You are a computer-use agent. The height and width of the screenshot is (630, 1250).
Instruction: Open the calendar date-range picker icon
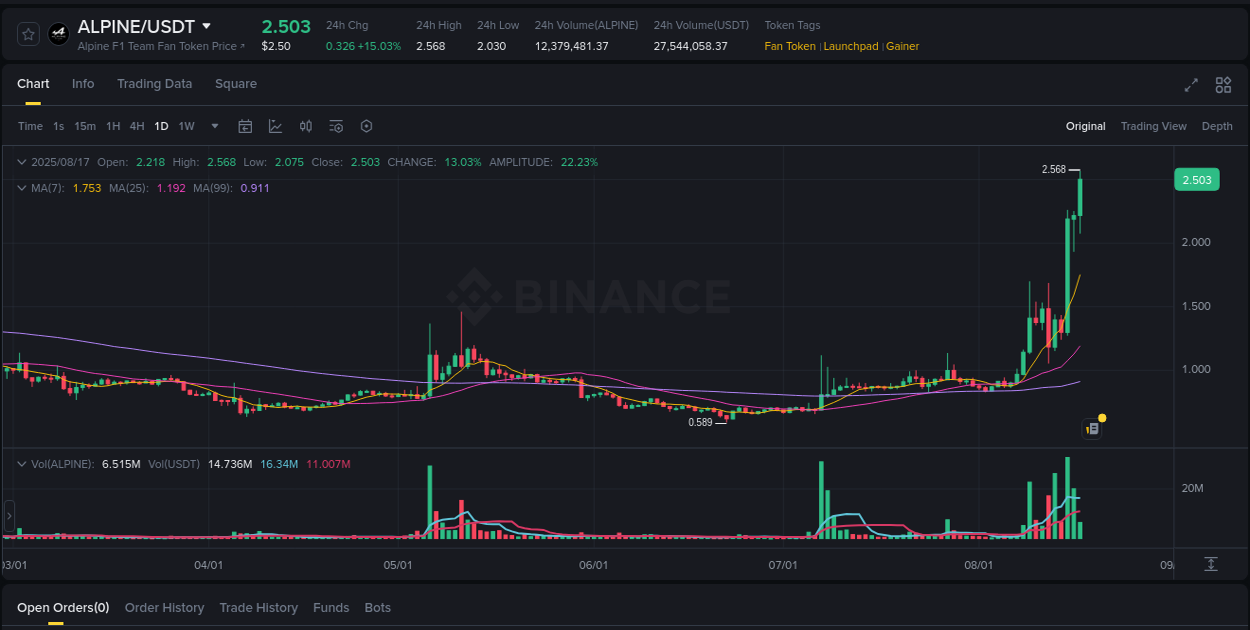(245, 126)
